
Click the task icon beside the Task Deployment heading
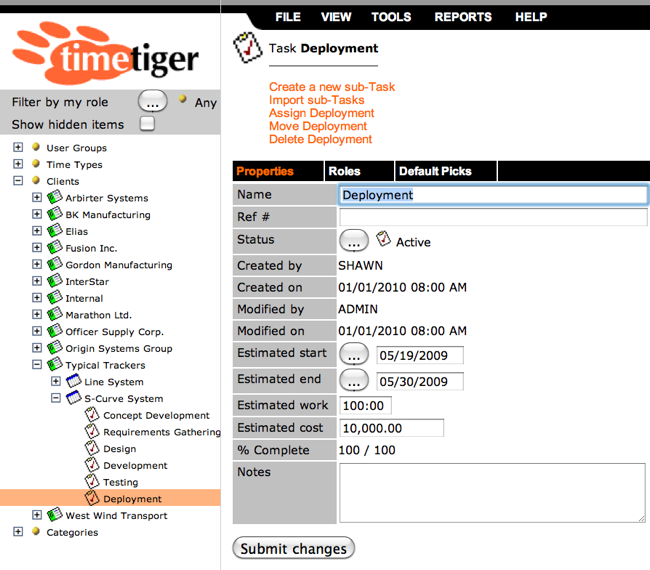click(x=247, y=48)
